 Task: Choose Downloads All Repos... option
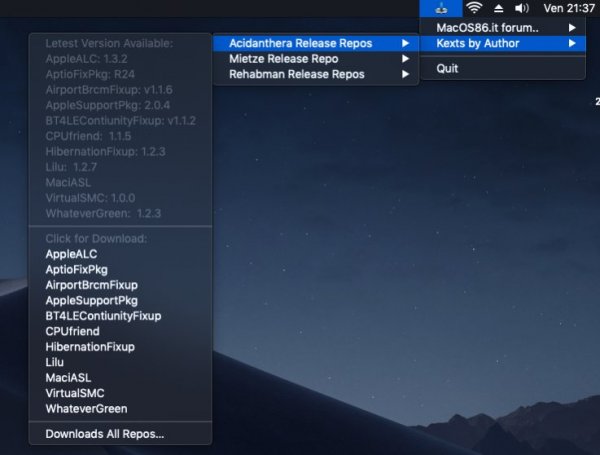[104, 434]
